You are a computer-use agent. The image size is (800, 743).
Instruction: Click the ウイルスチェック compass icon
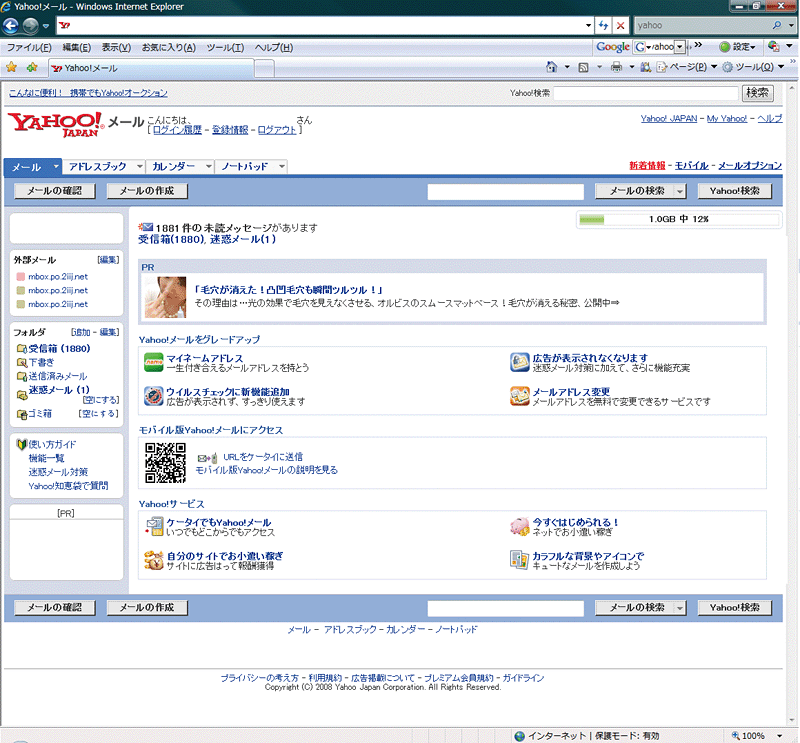point(154,396)
